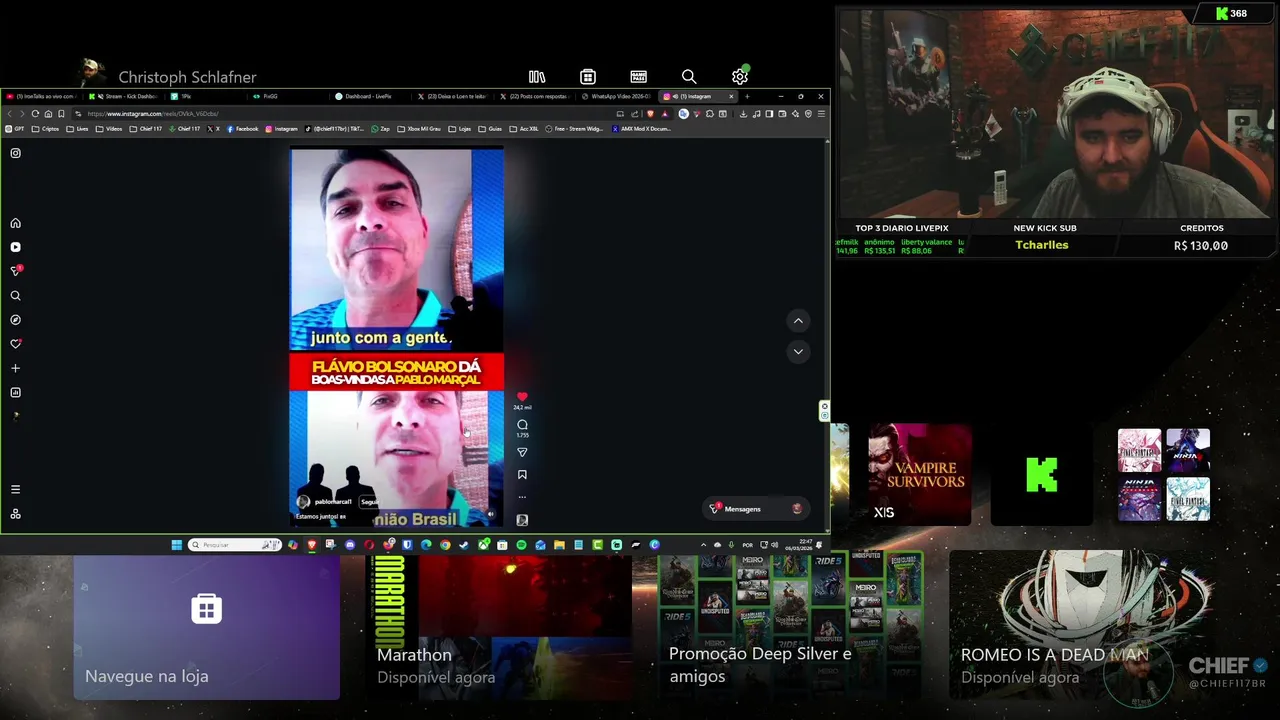Viewport: 1280px width, 720px height.
Task: Switch to the 1Pix browser tab
Action: [206, 96]
